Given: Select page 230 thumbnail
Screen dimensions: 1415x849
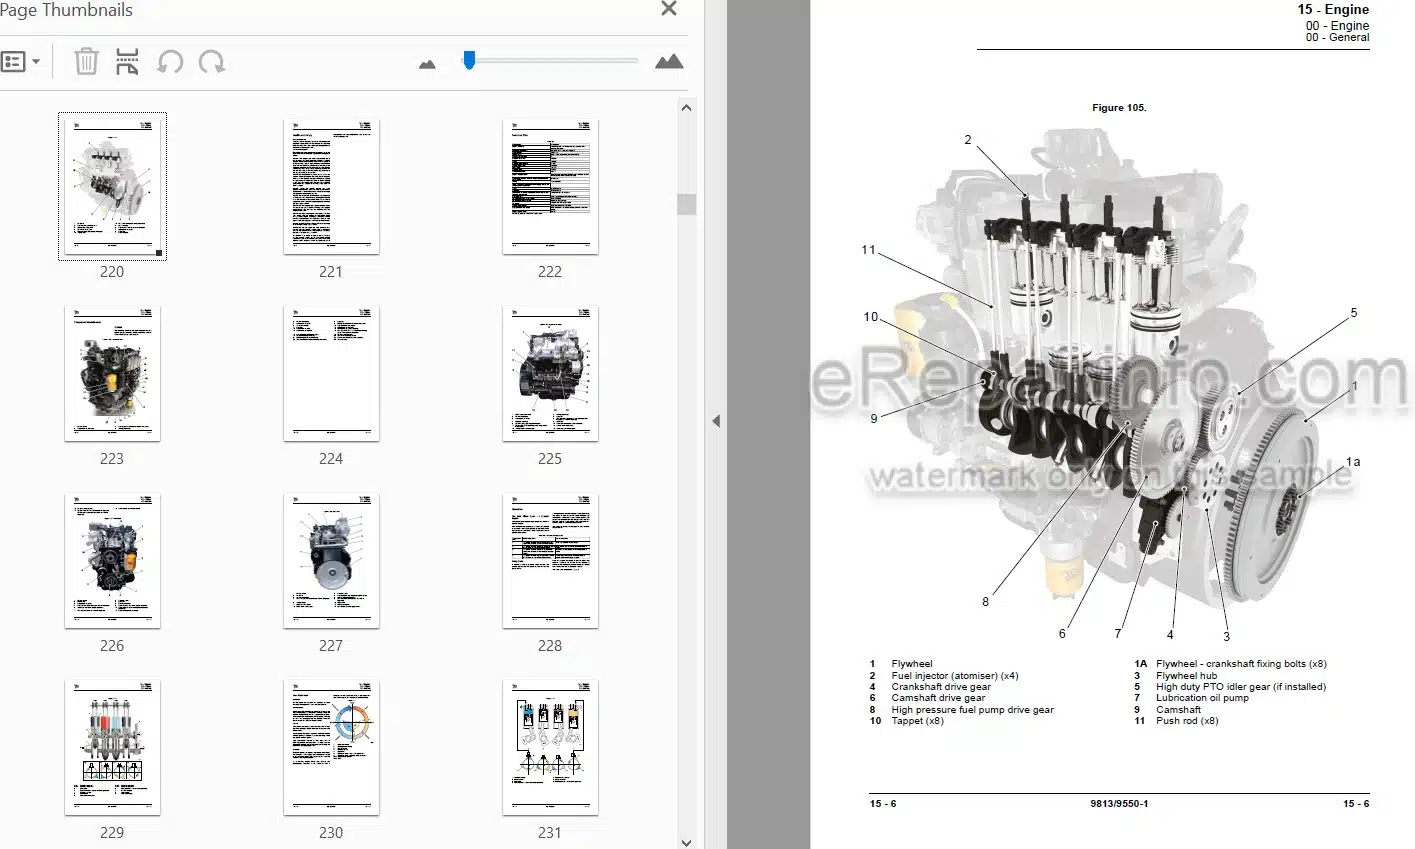Looking at the screenshot, I should click(x=331, y=747).
